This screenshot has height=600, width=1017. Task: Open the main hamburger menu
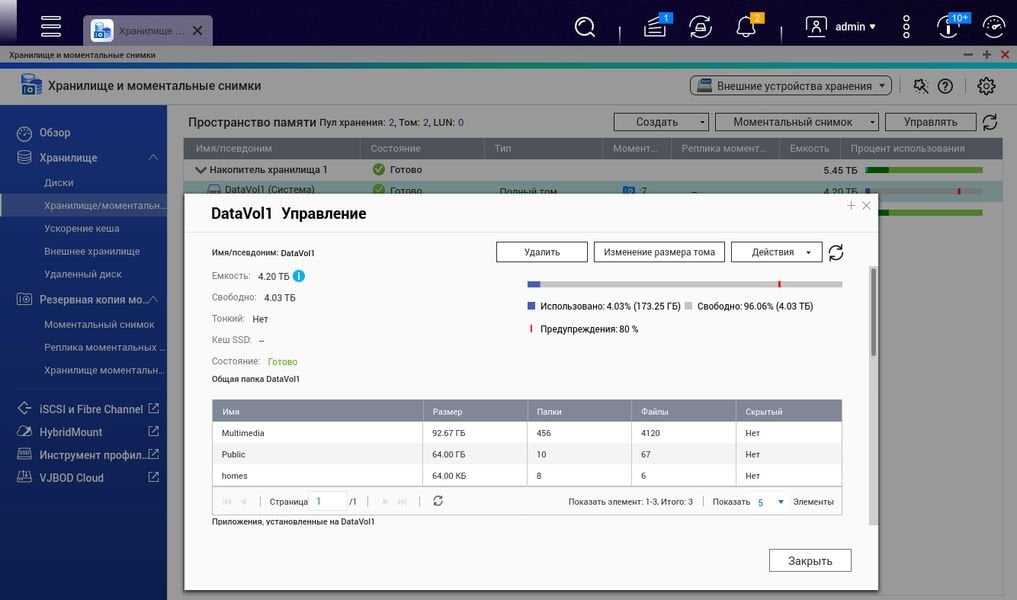click(51, 27)
